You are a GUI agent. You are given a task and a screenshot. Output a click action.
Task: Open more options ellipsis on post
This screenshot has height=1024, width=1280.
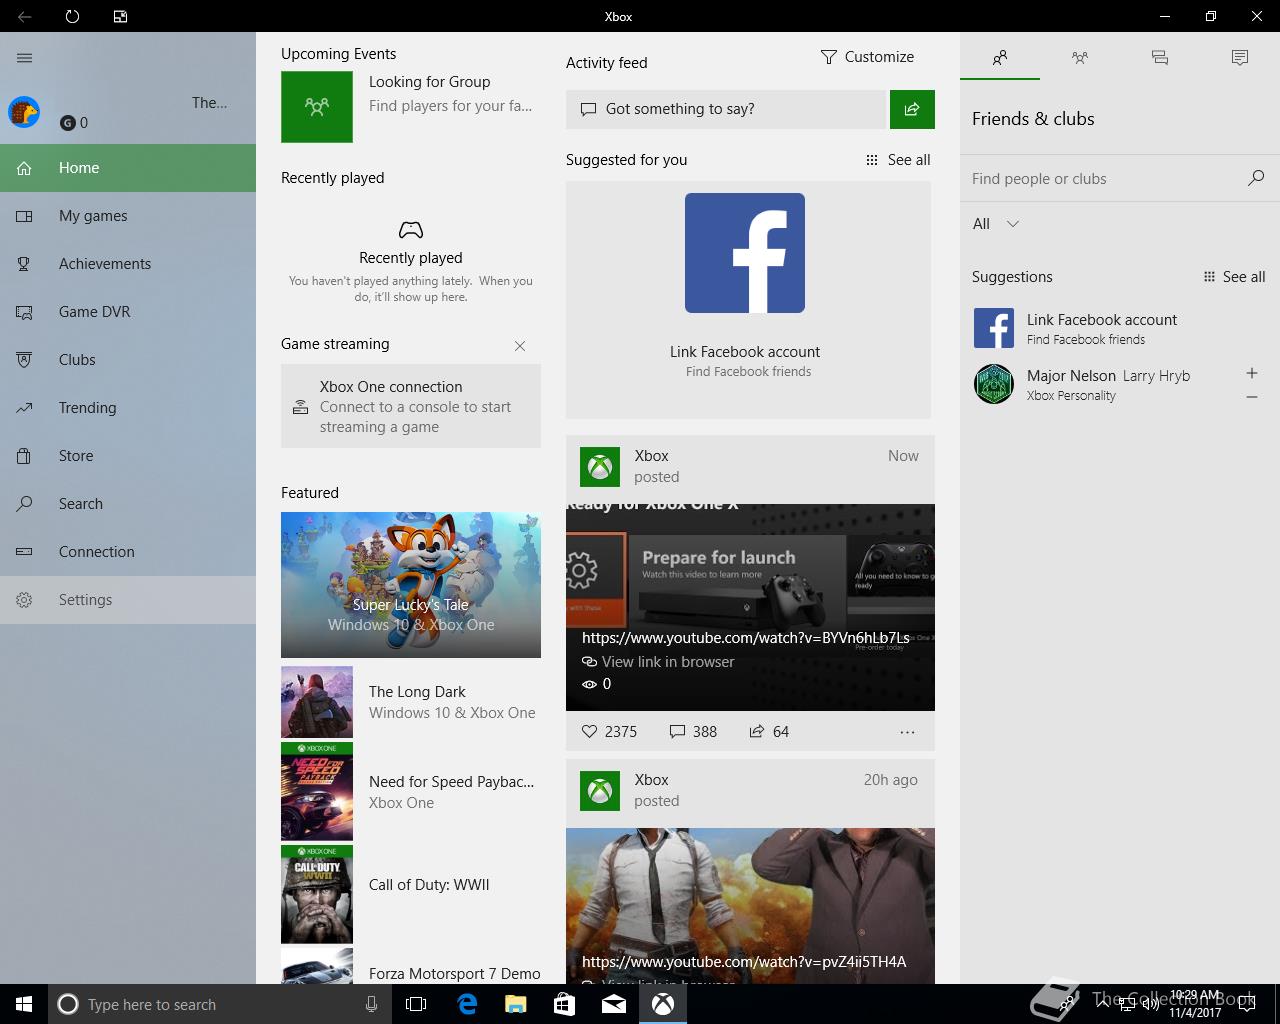[x=907, y=732]
